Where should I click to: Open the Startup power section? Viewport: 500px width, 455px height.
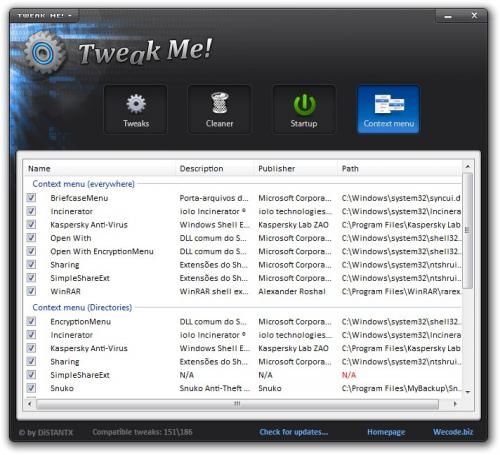tap(304, 109)
